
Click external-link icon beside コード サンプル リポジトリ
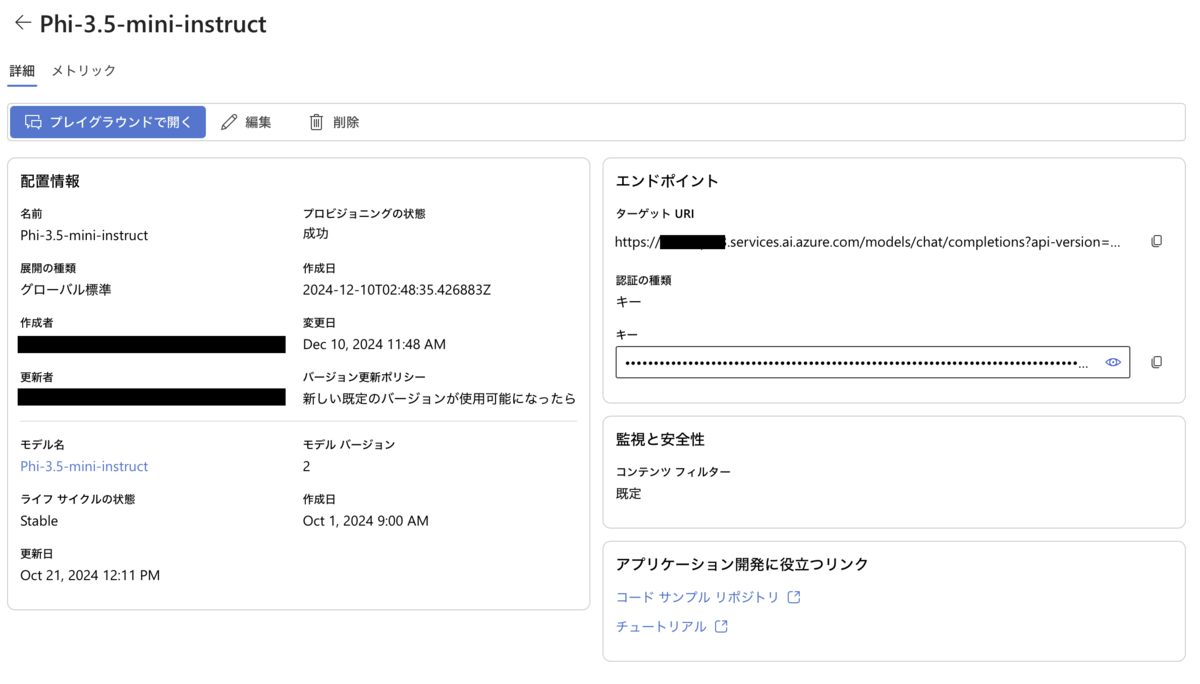click(x=794, y=597)
